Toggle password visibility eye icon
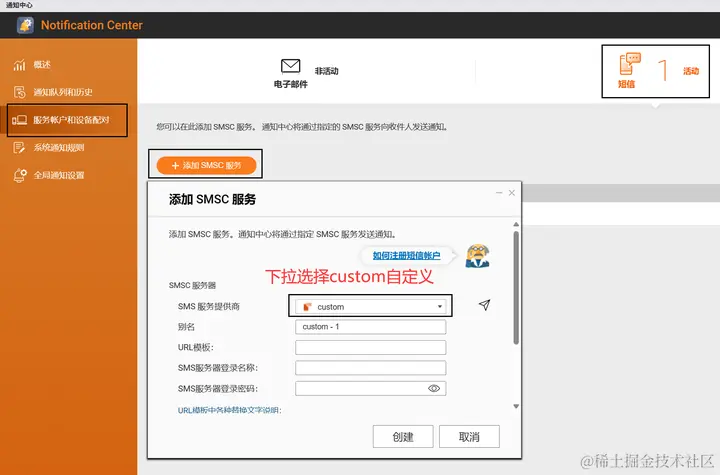This screenshot has height=475, width=720. [x=434, y=389]
